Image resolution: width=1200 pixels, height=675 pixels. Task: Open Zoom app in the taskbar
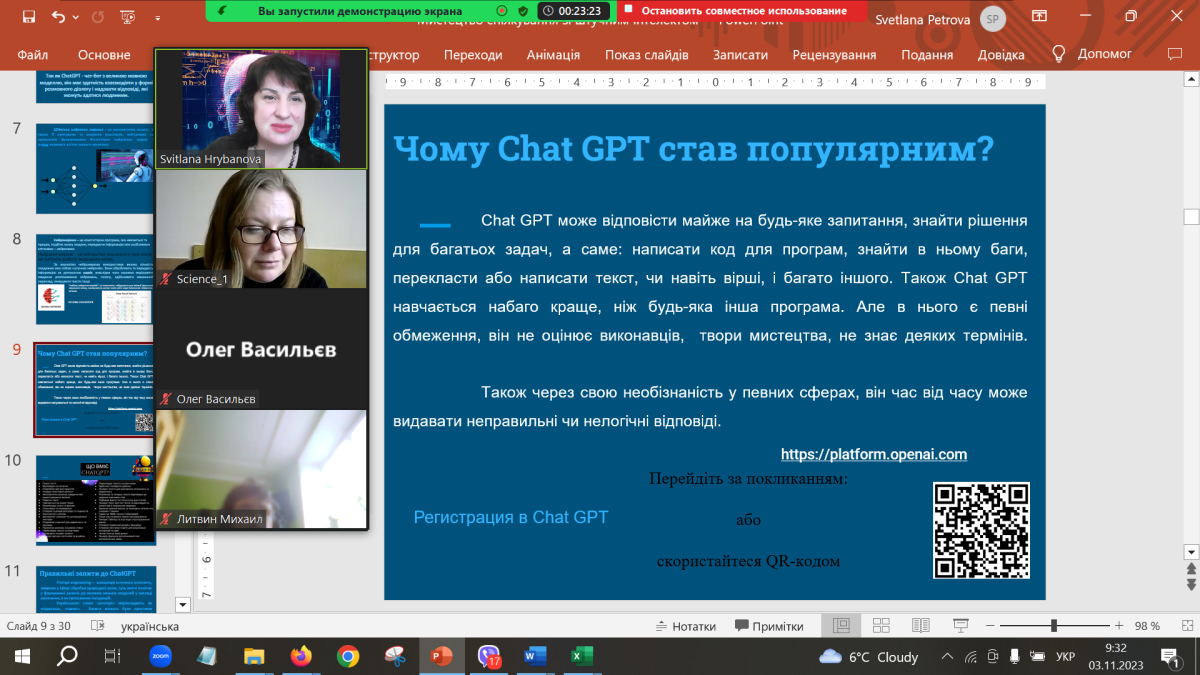[x=159, y=657]
